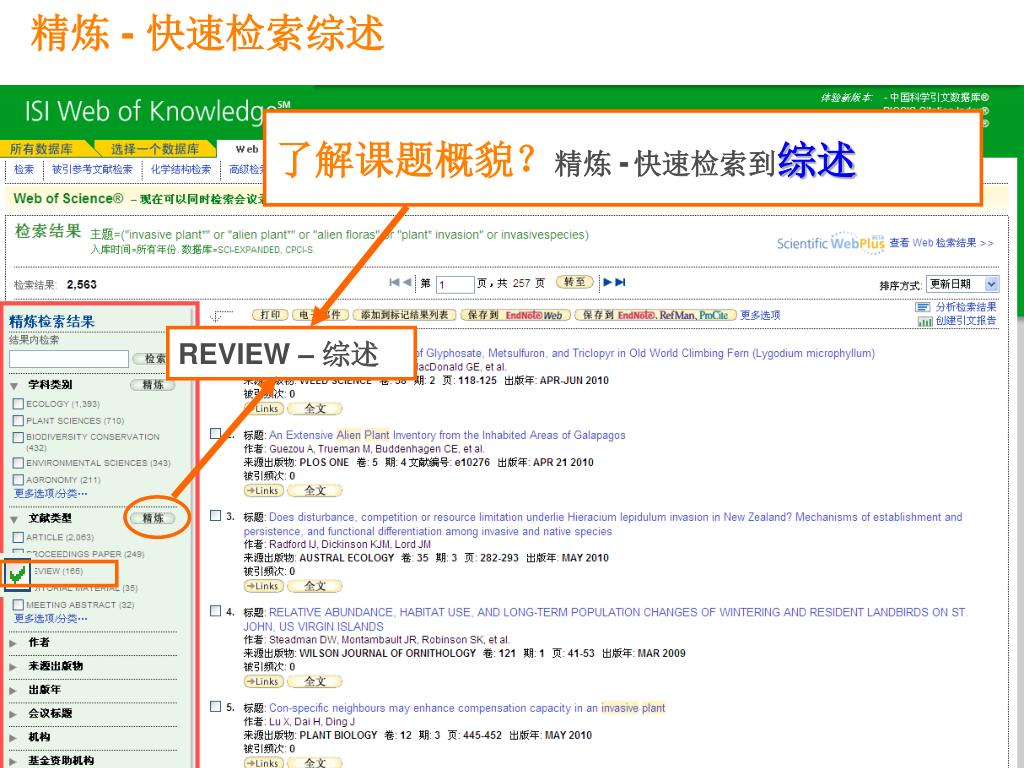Image resolution: width=1024 pixels, height=768 pixels.
Task: Open Links for the Glyphosate record
Action: 264,409
